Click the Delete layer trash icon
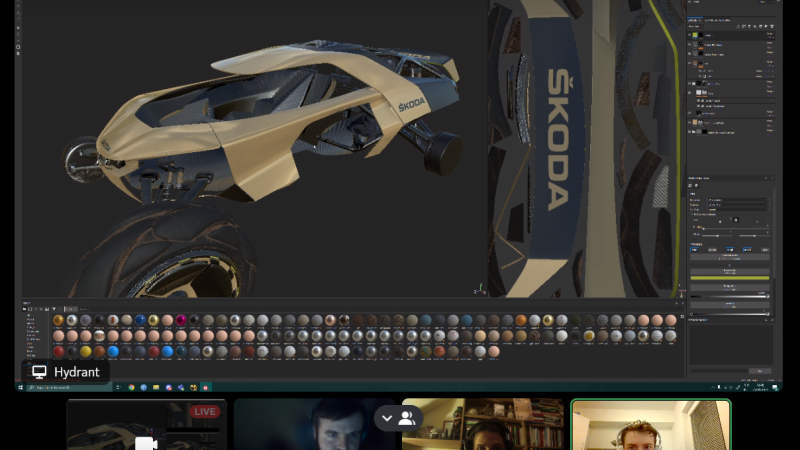This screenshot has width=800, height=450. (x=772, y=27)
